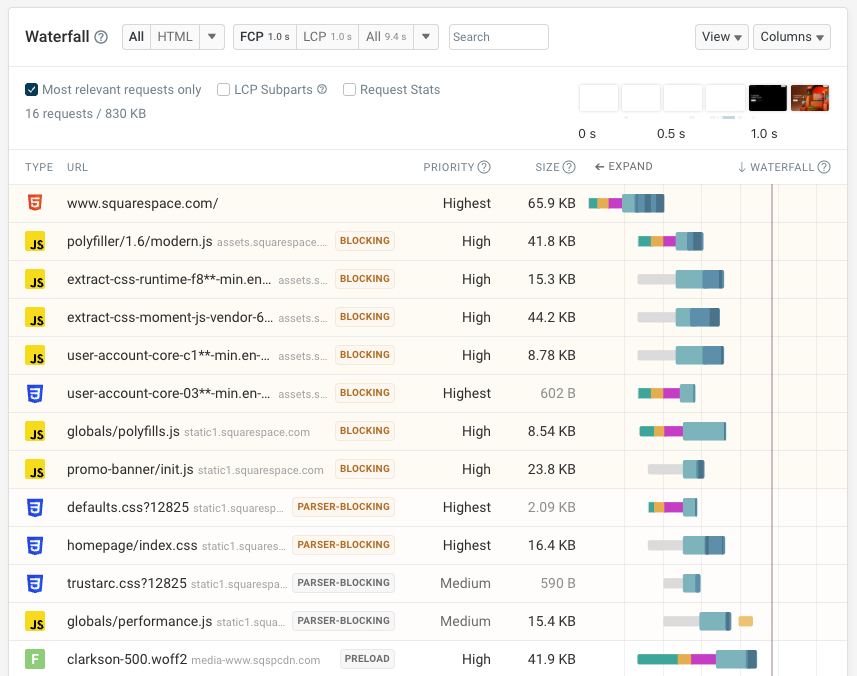Image resolution: width=857 pixels, height=676 pixels.
Task: Click the Waterfall help question mark icon
Action: point(101,37)
